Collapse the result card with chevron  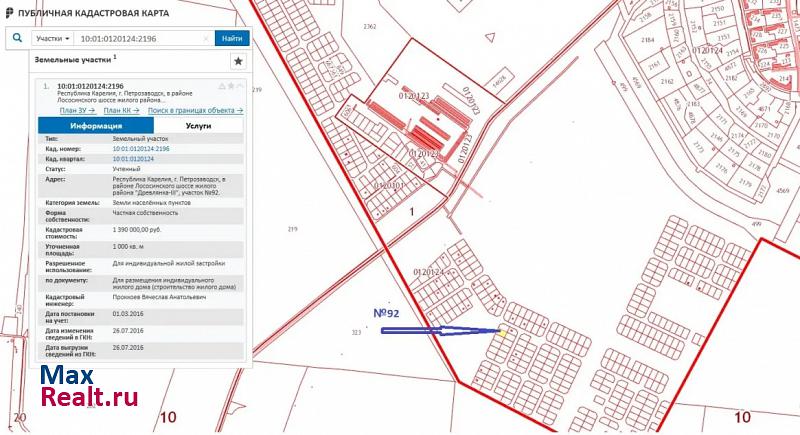tap(241, 87)
